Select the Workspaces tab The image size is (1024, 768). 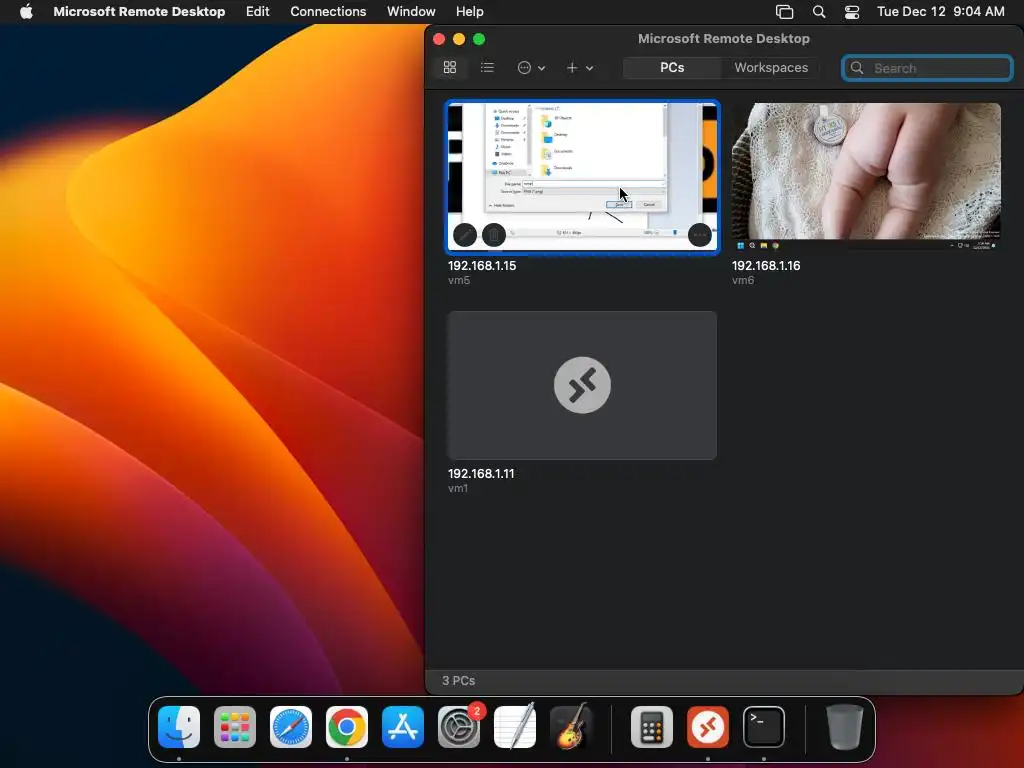771,68
